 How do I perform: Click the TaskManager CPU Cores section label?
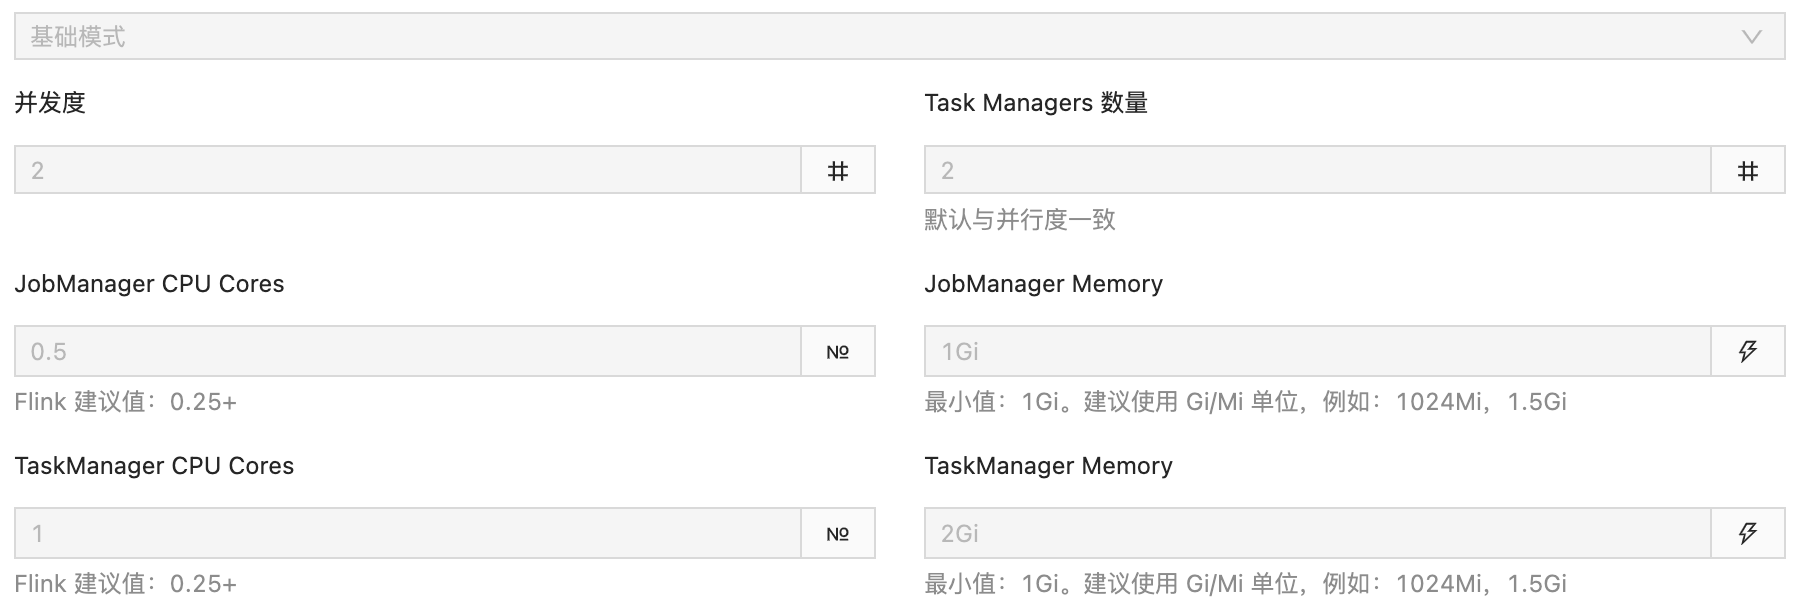[x=153, y=466]
